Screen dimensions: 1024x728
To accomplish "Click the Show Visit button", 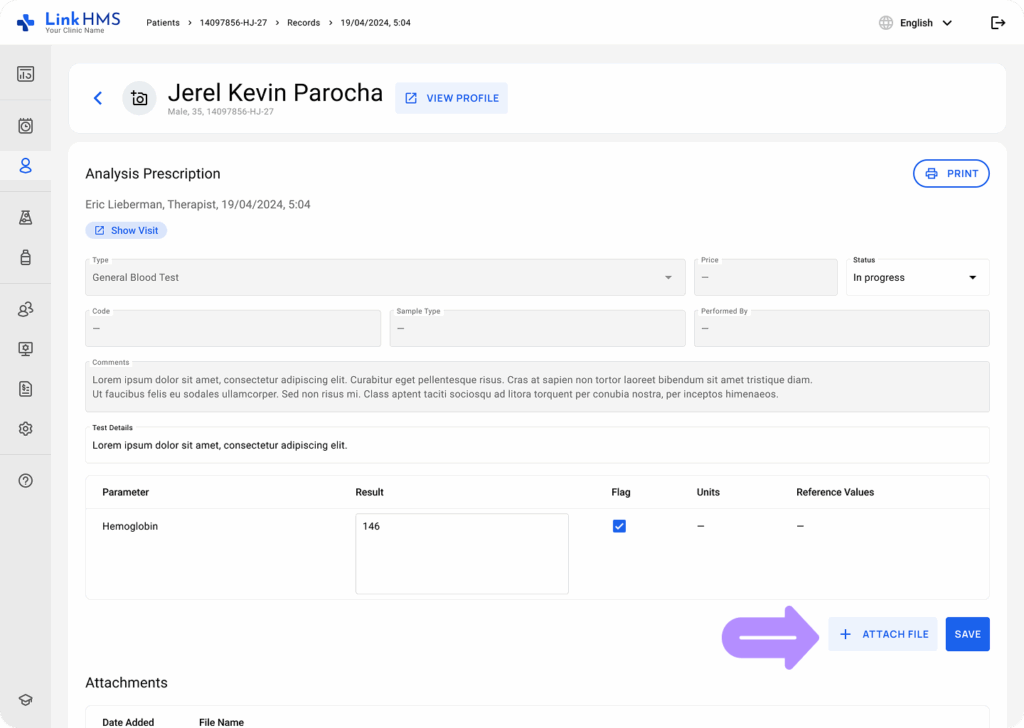I will click(x=126, y=230).
